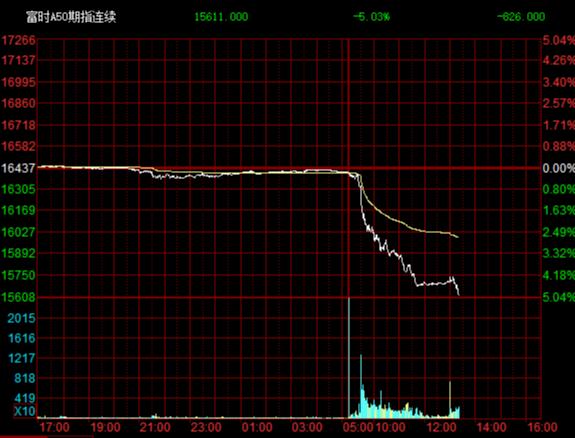Select the 16:00 time axis label
This screenshot has width=575, height=438.
pyautogui.click(x=542, y=427)
